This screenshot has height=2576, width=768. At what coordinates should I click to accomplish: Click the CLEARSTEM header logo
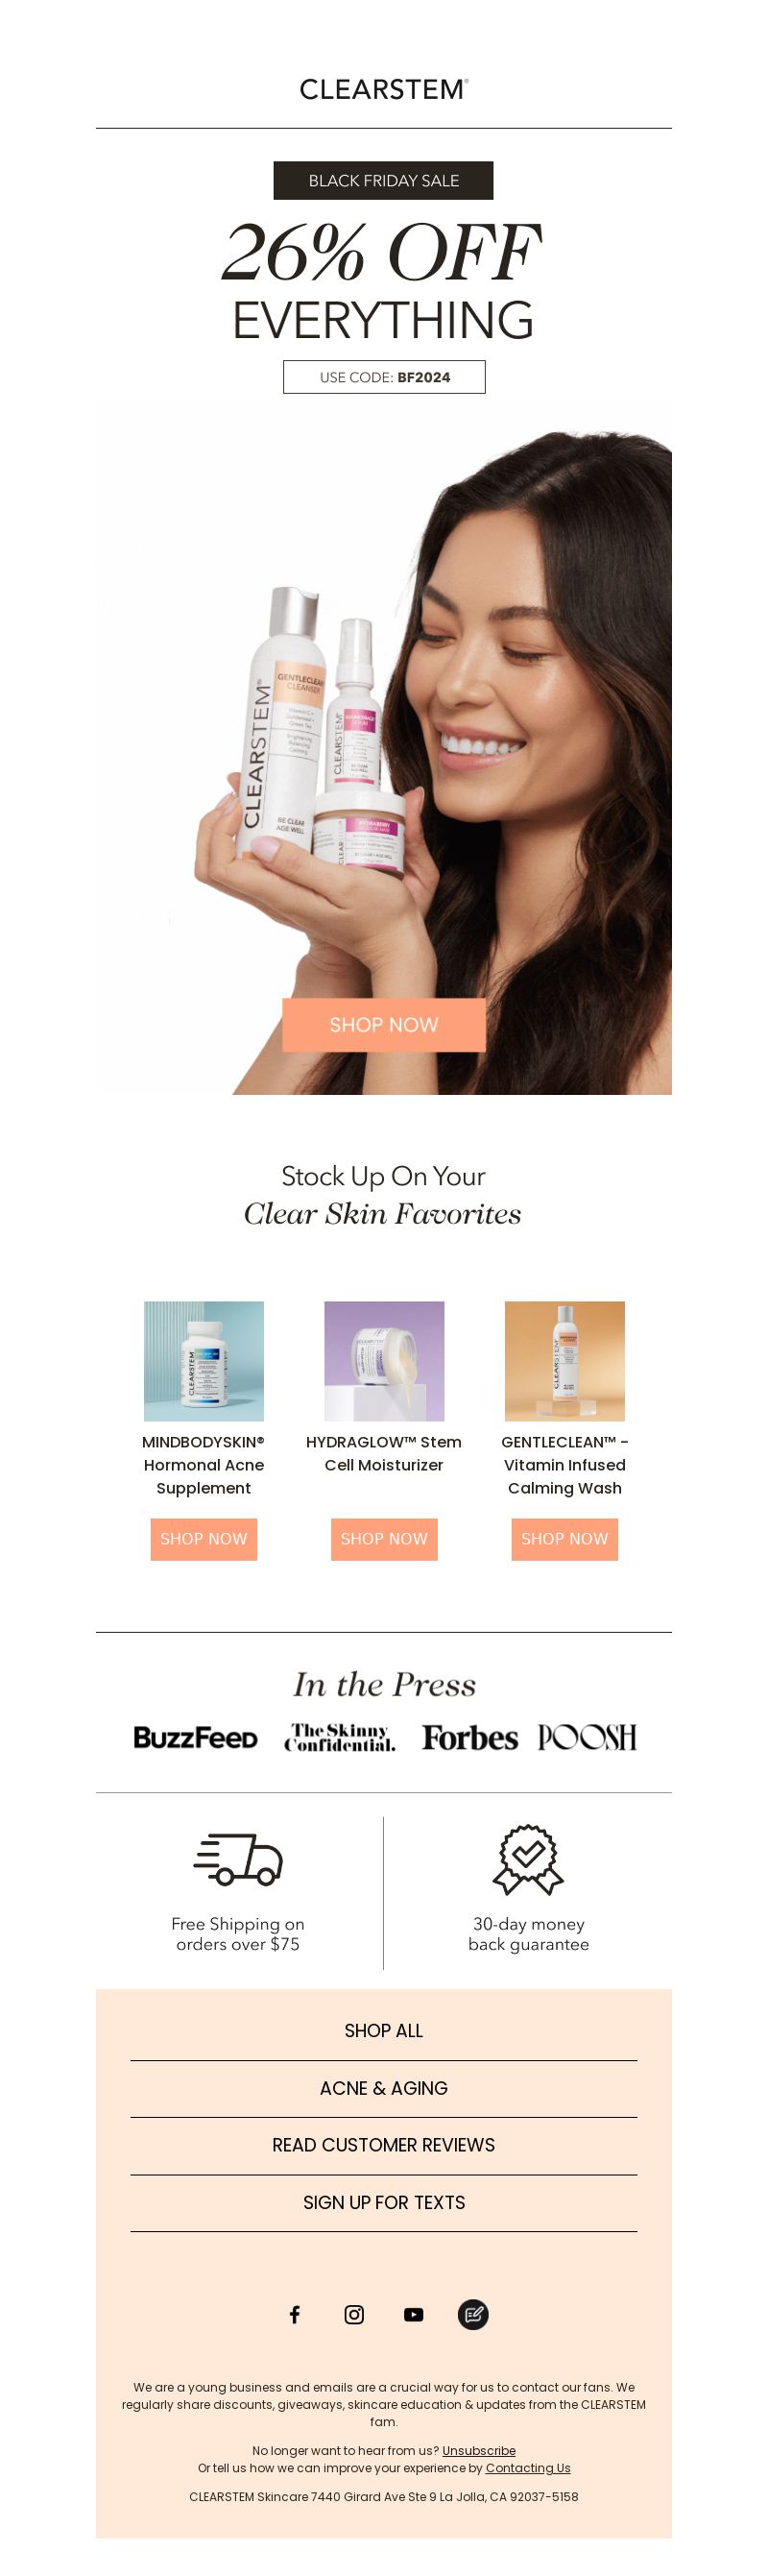tap(384, 90)
